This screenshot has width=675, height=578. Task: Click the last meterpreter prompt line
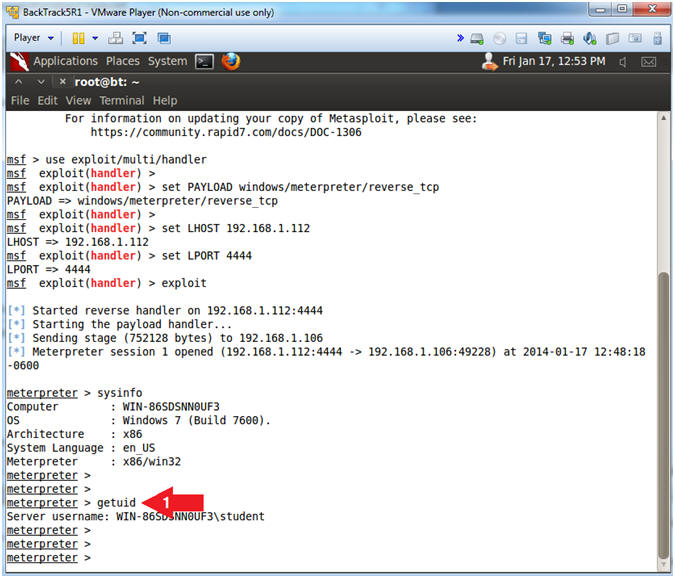(x=49, y=558)
